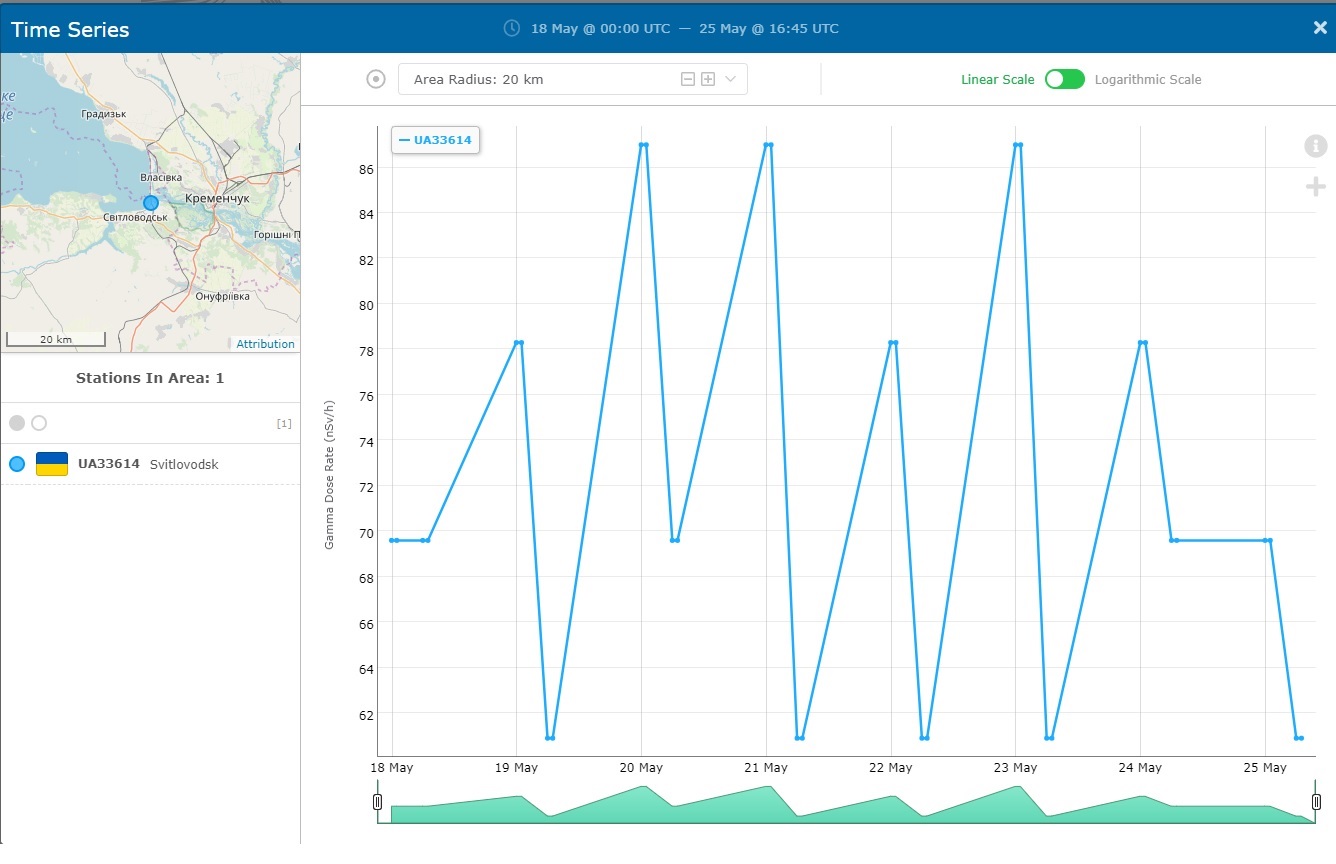Viewport: 1336px width, 864px height.
Task: Click the Ukraine flag icon
Action: click(52, 464)
